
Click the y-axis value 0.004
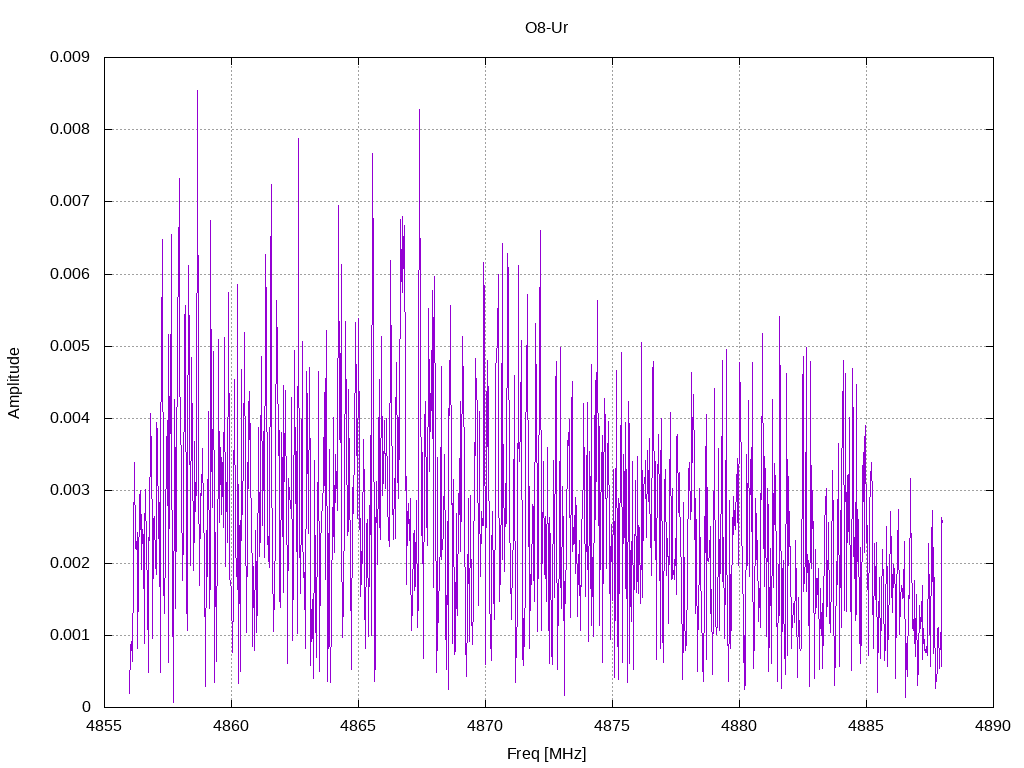pos(70,418)
